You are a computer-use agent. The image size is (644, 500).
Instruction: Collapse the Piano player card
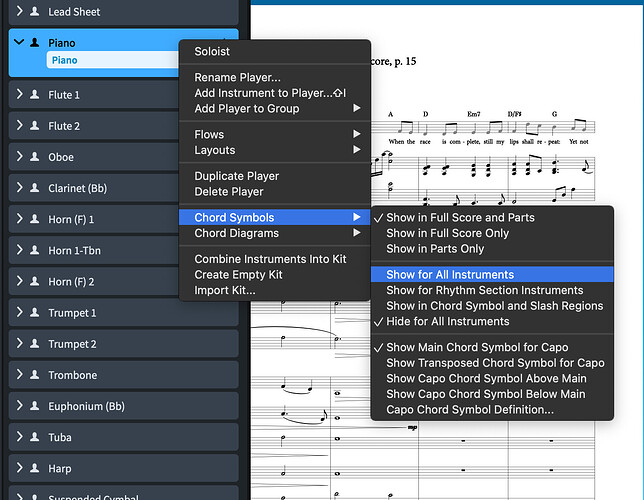point(19,42)
